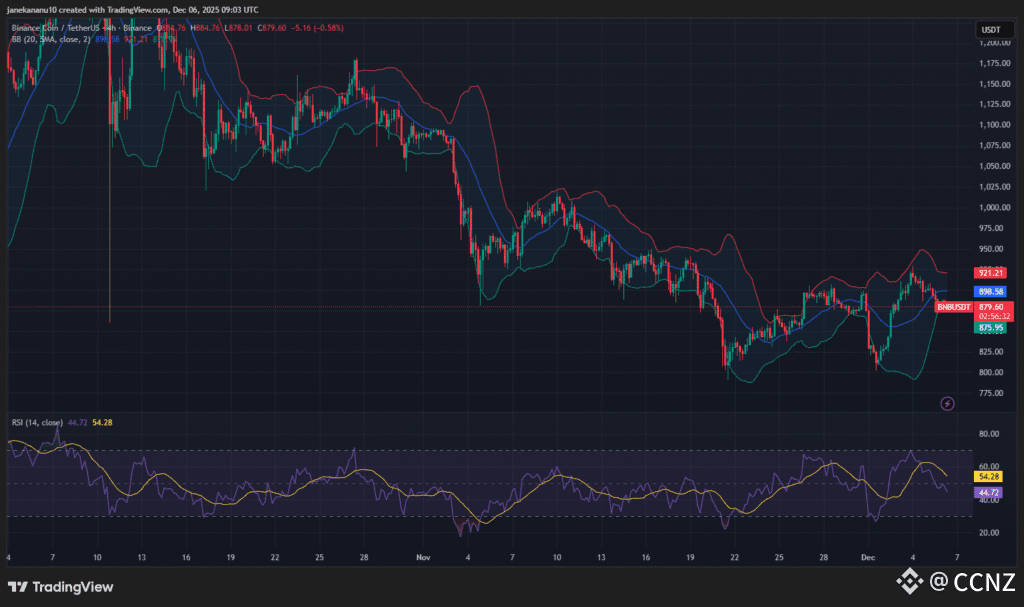Click the Dec marker on the time axis
Screen dimensions: 1024x607
868,556
